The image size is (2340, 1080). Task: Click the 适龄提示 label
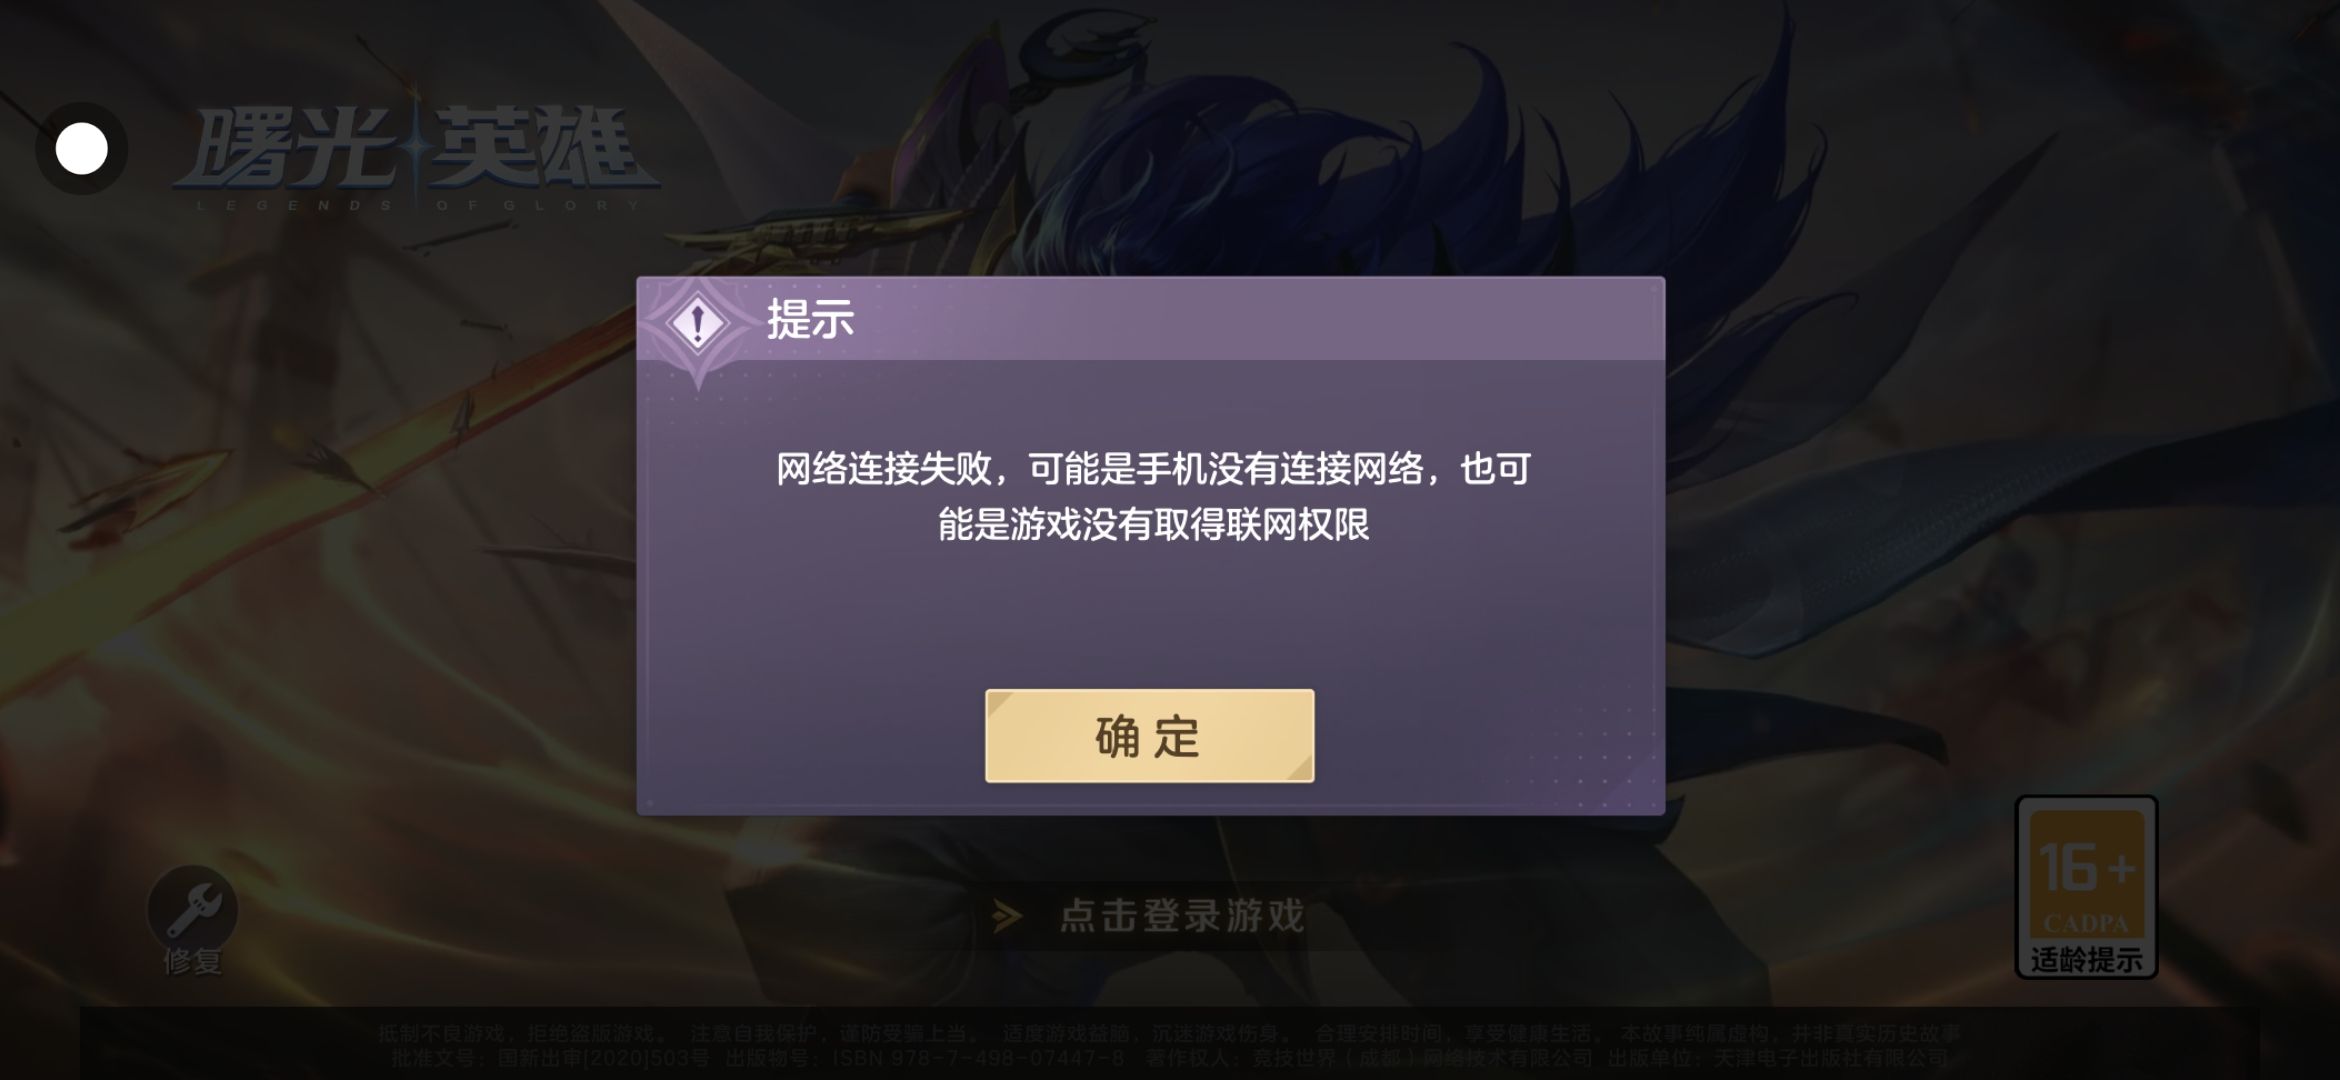[2086, 959]
